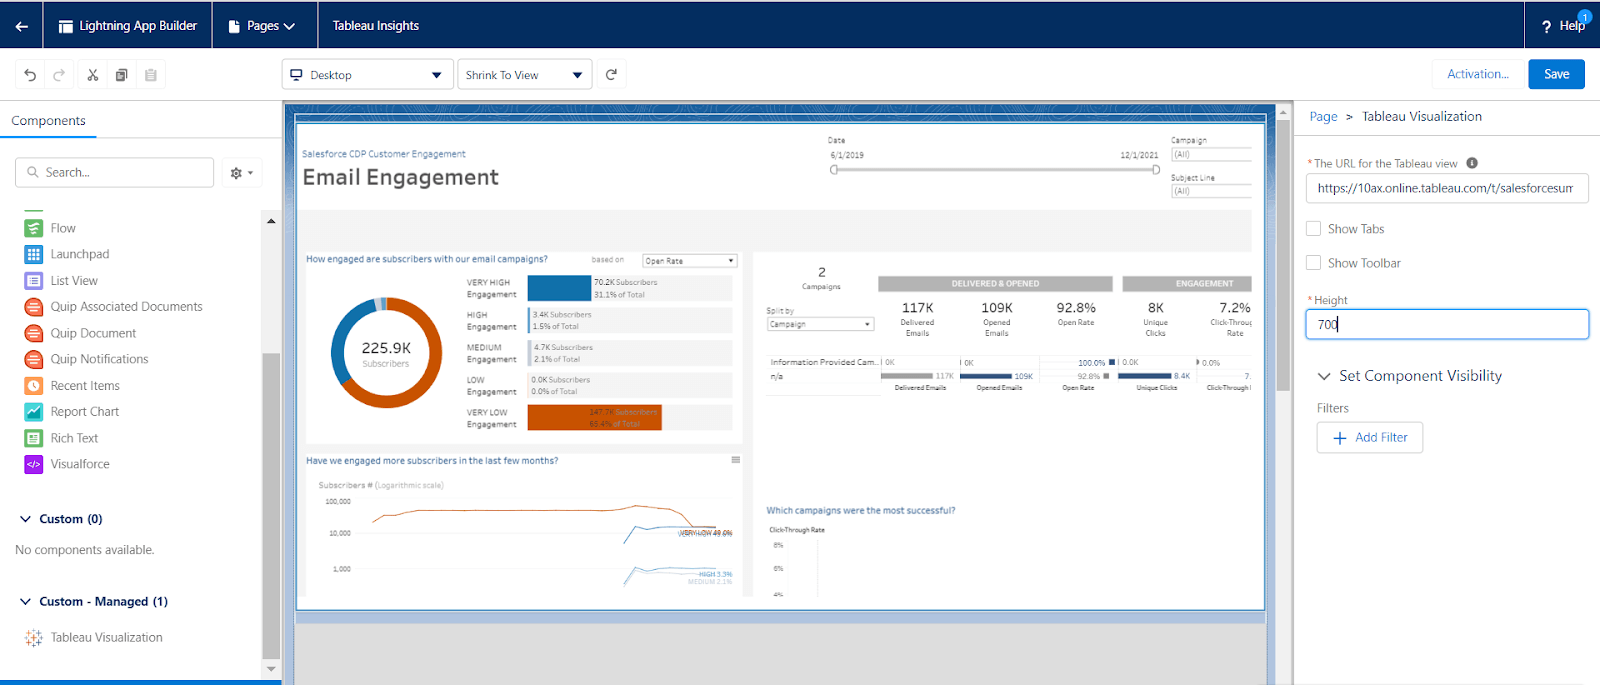
Task: Click the 225.9K Subscribers donut chart
Action: click(386, 352)
